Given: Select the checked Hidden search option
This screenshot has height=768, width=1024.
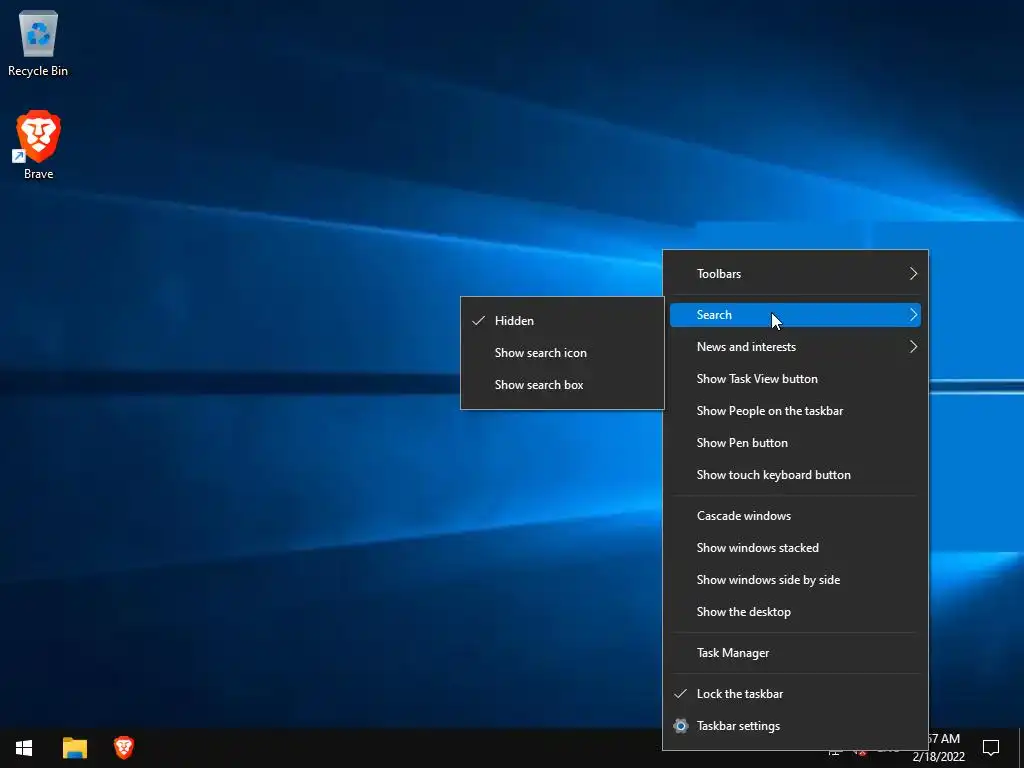Looking at the screenshot, I should click(562, 321).
